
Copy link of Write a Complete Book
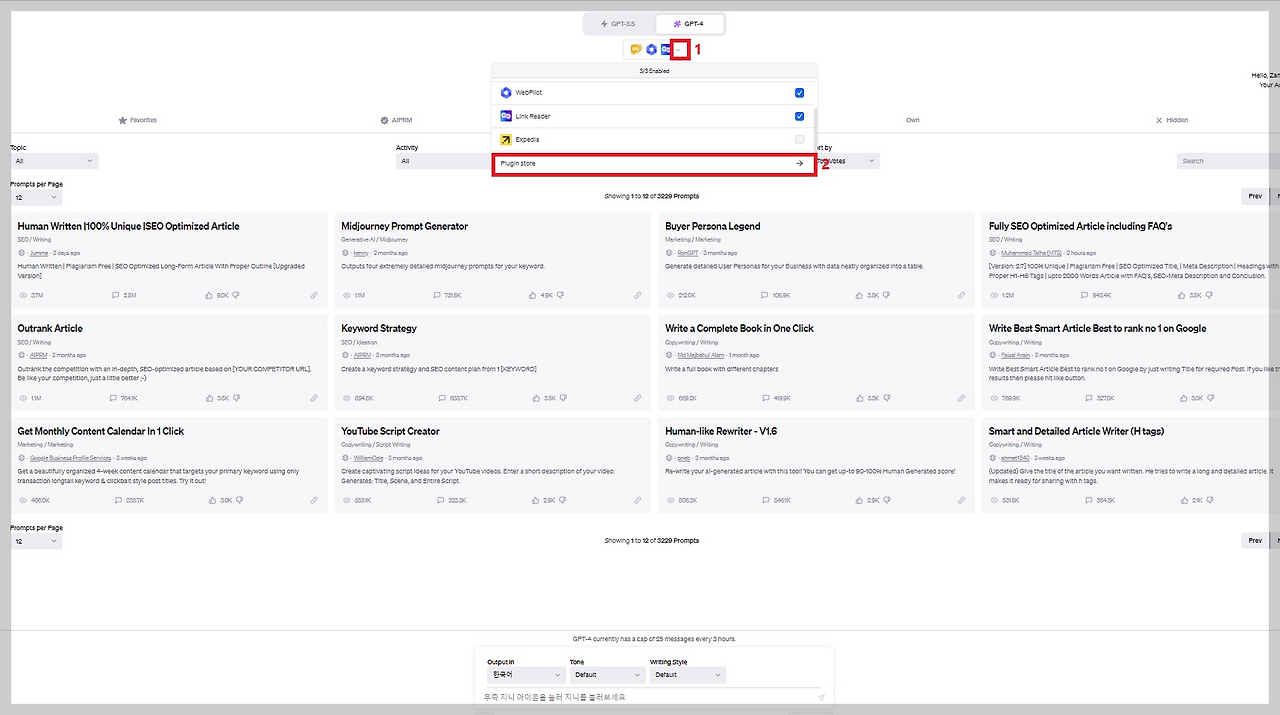click(x=962, y=397)
